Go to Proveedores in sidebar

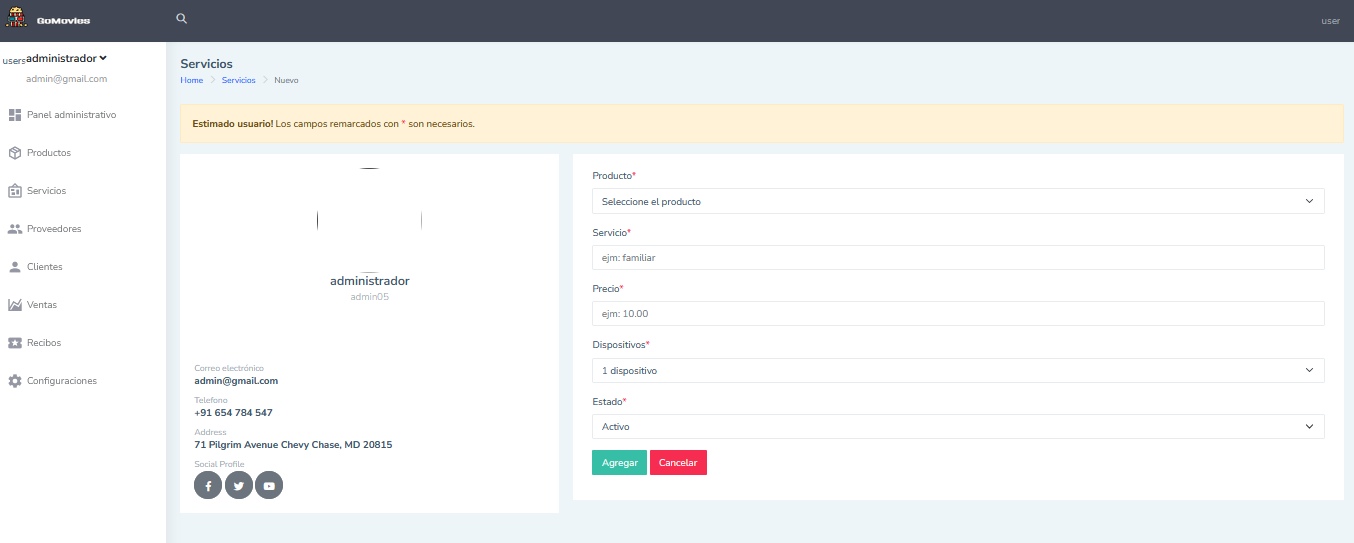[54, 229]
